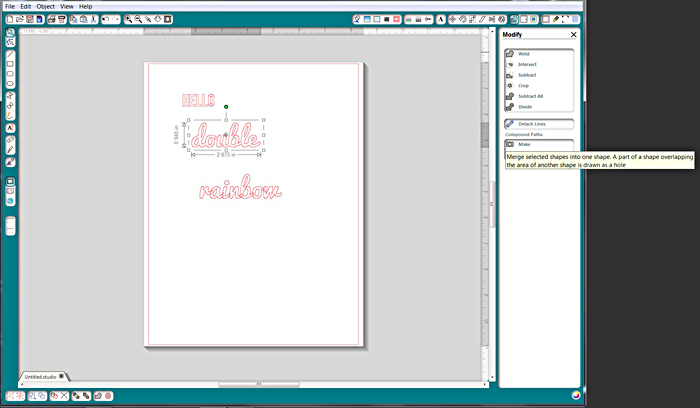
Task: Click the Detach Lines button
Action: 539,124
